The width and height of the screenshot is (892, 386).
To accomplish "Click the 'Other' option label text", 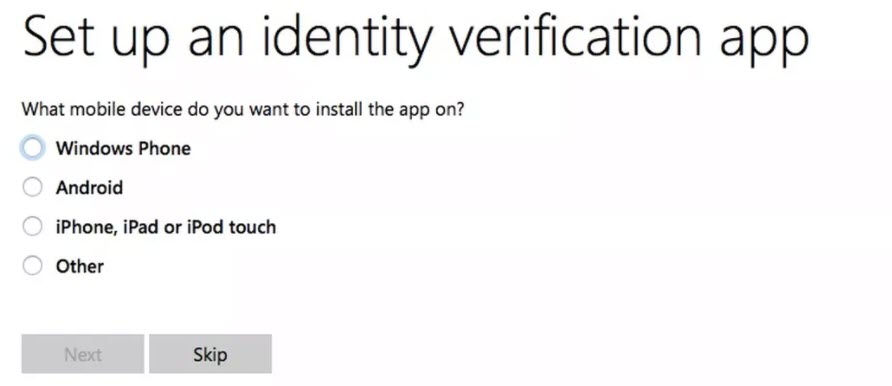I will point(80,266).
